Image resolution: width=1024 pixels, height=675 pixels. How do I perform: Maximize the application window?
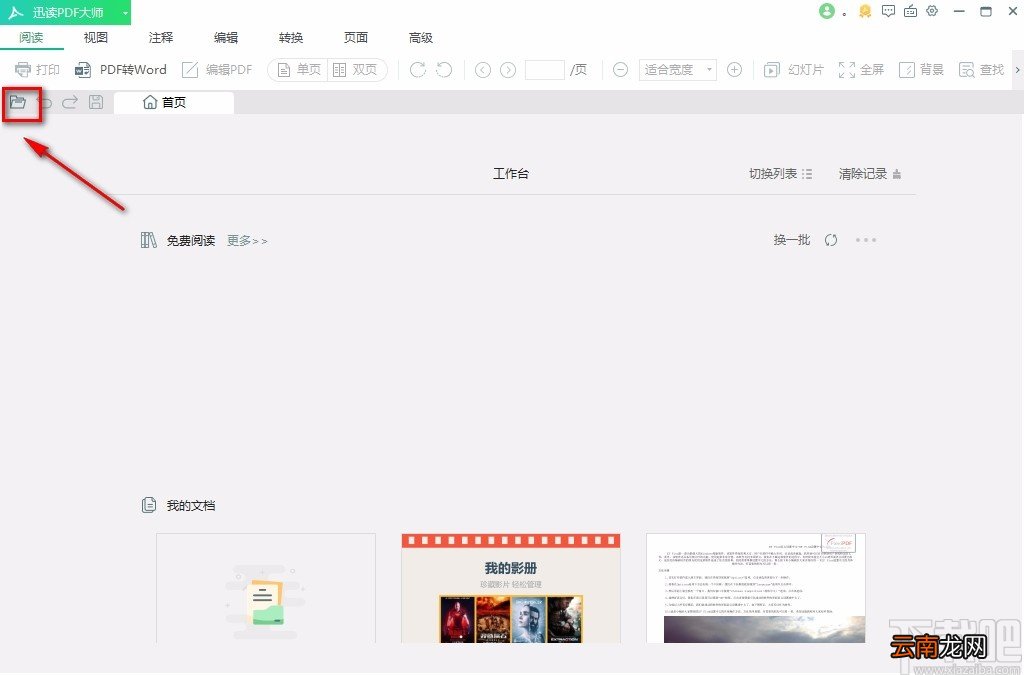[986, 12]
